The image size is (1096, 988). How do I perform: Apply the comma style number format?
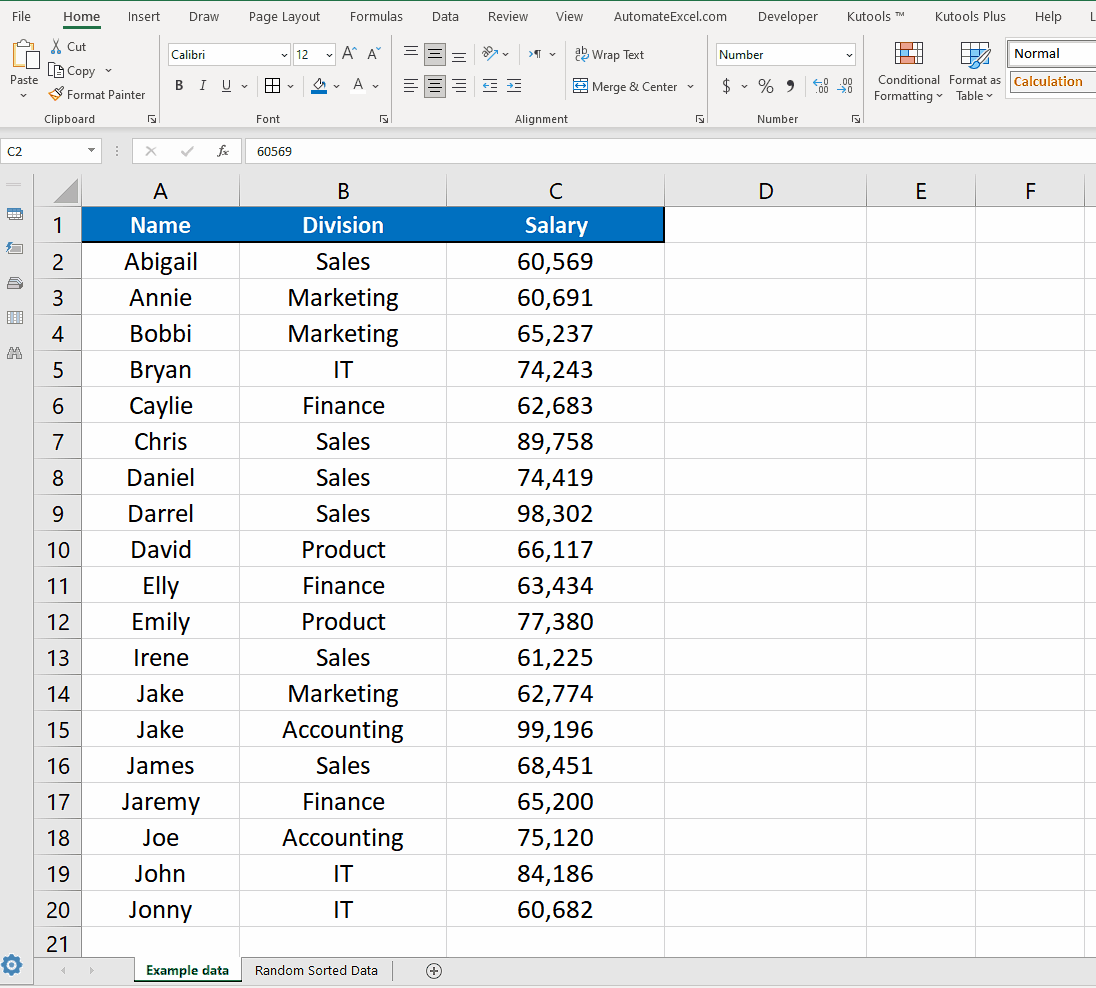pos(789,86)
